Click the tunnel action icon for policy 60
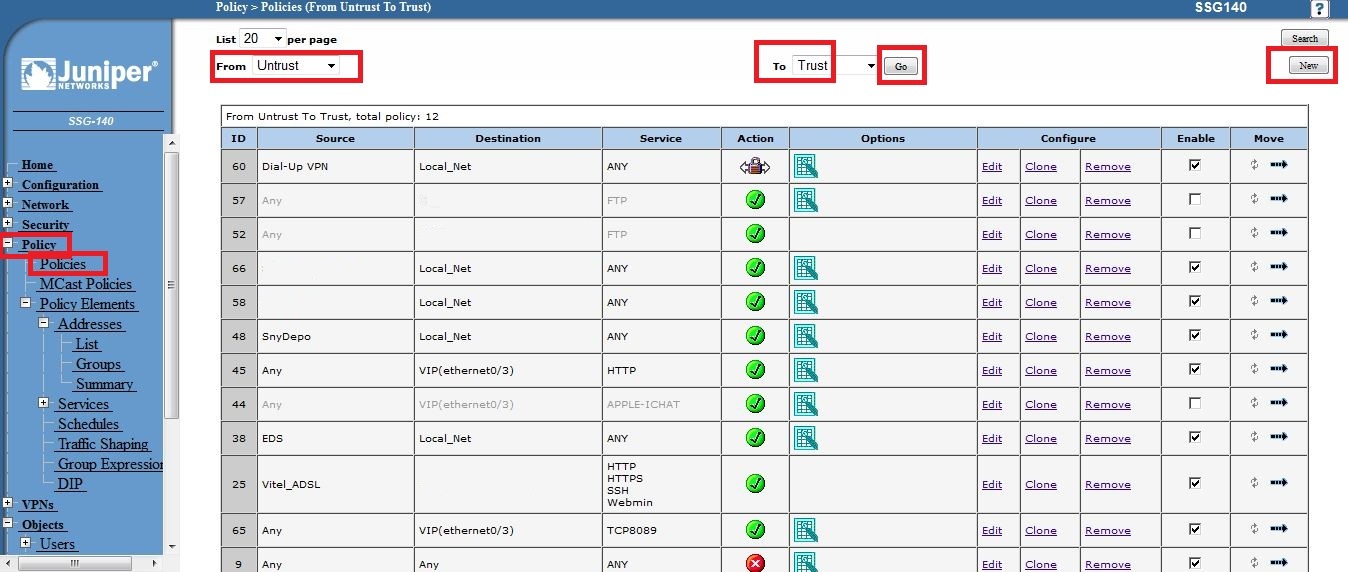This screenshot has height=572, width=1348. (755, 167)
